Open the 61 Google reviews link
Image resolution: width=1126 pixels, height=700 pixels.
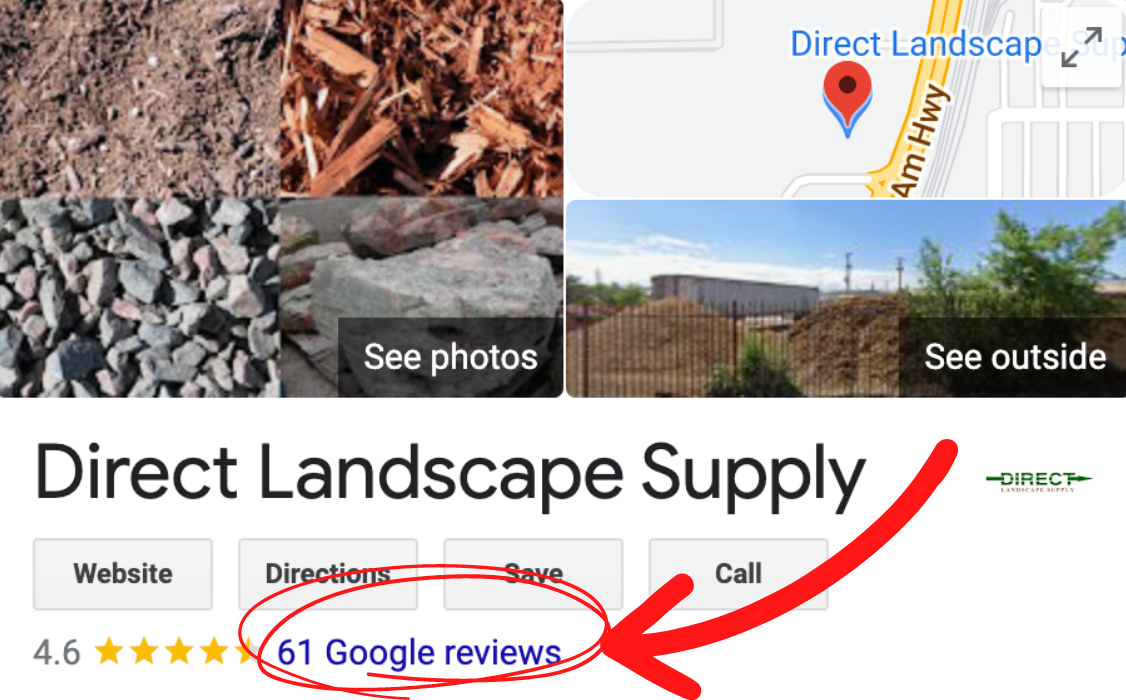coord(419,652)
